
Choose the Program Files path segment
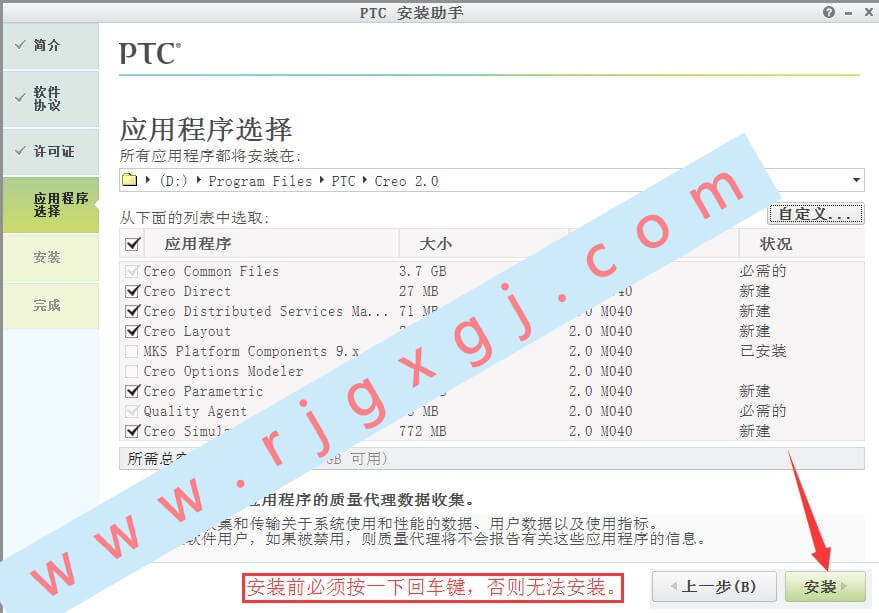(260, 181)
